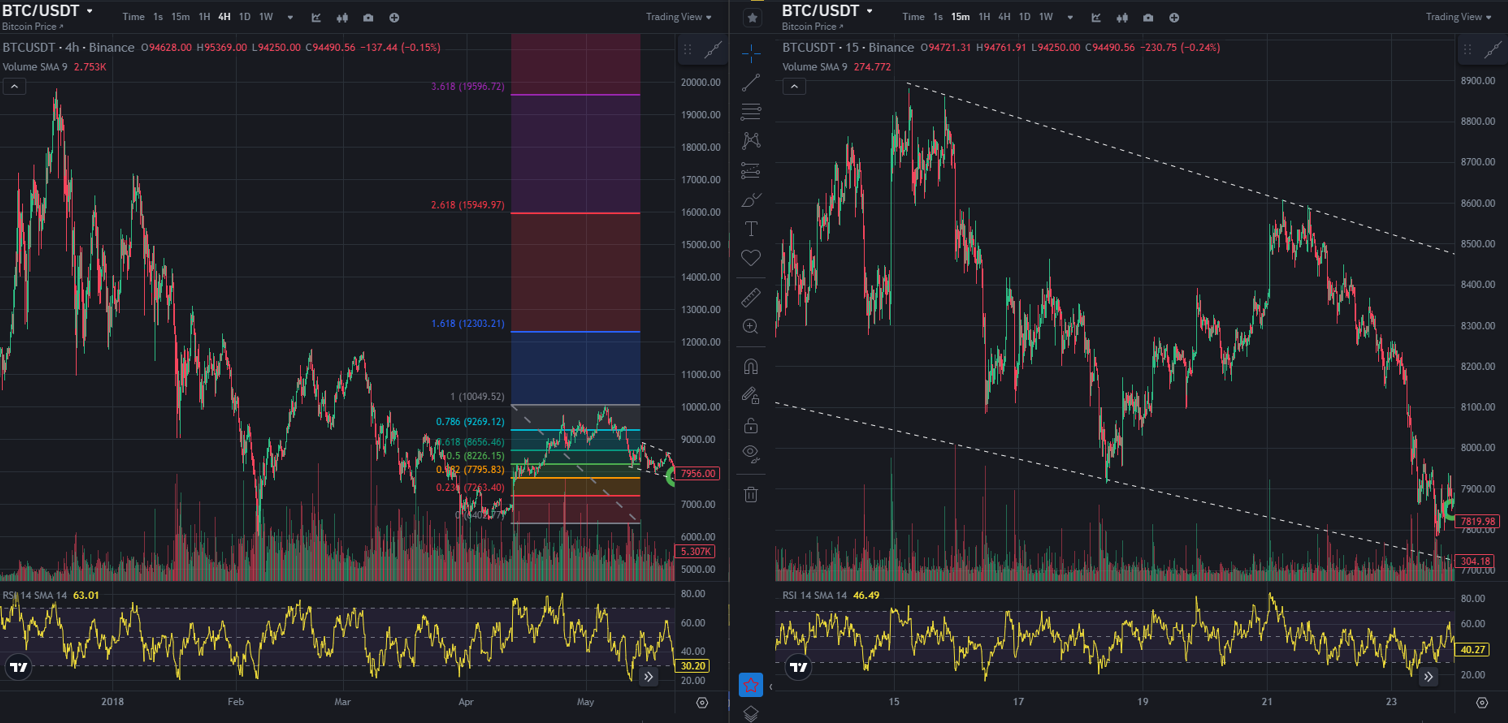Screen dimensions: 1508x723
Task: Open indicators icon in right chart toolbar
Action: 1097,17
